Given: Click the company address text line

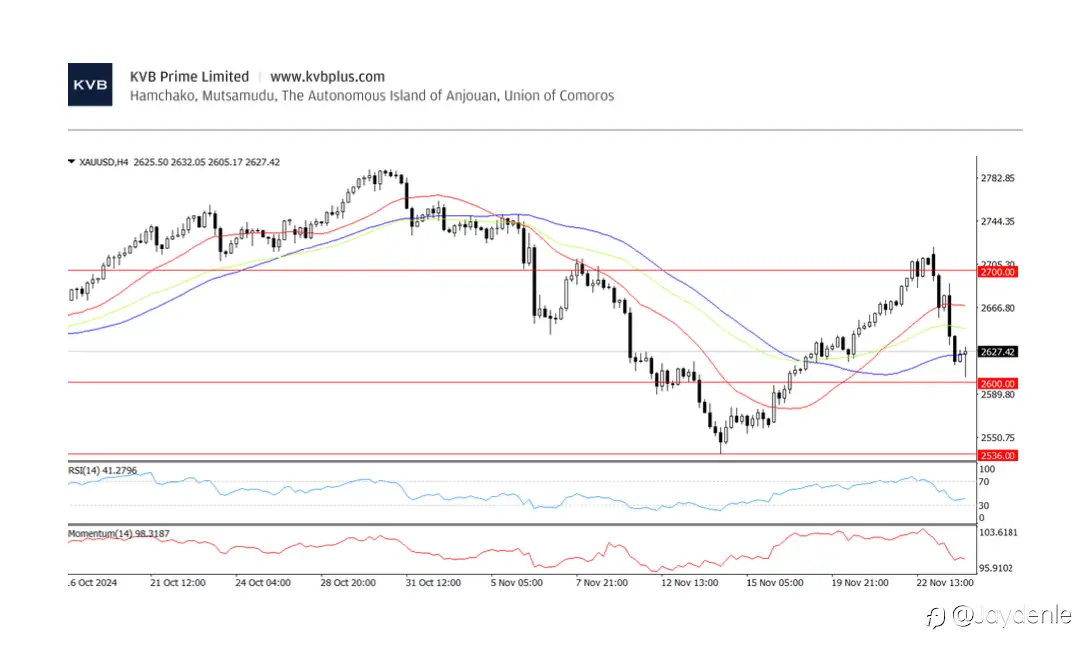Looking at the screenshot, I should pyautogui.click(x=372, y=96).
